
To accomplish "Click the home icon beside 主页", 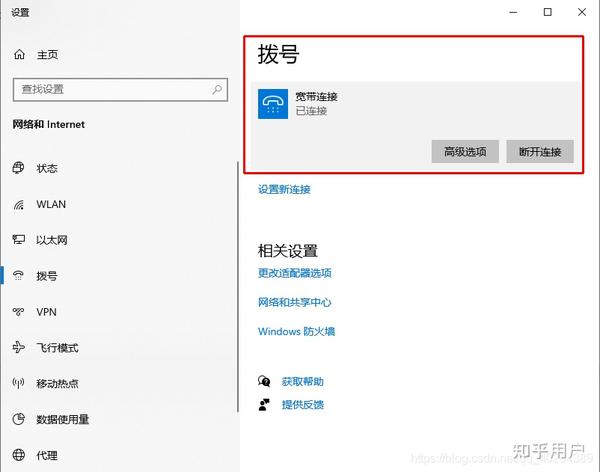I will click(x=19, y=55).
